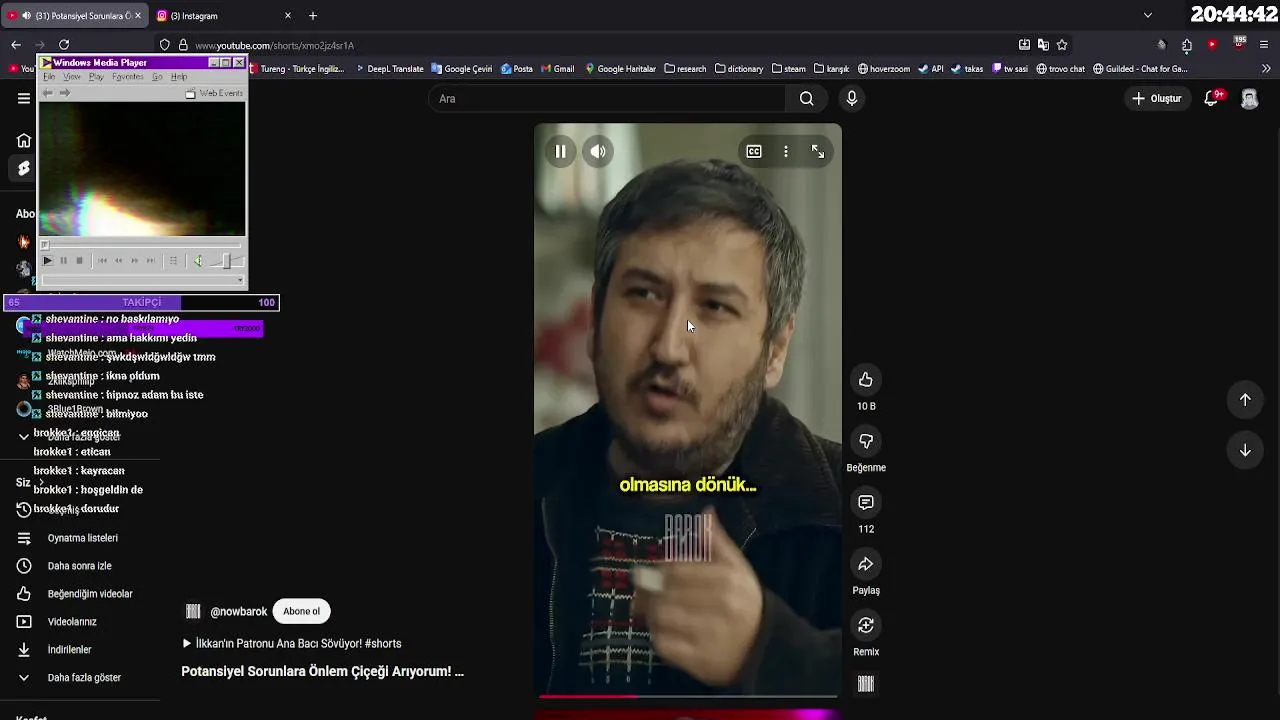This screenshot has height=720, width=1280.
Task: Click the YouTube search field 'Ara'
Action: coord(607,98)
